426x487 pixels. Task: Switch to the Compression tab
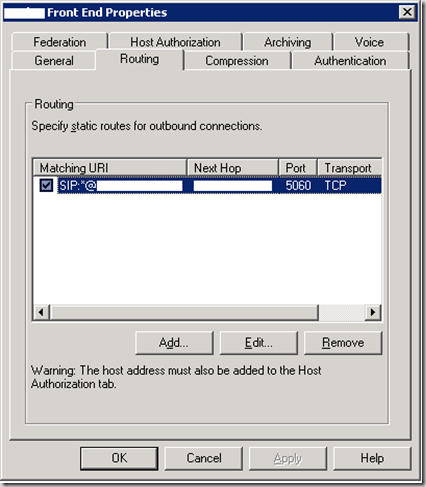click(237, 61)
